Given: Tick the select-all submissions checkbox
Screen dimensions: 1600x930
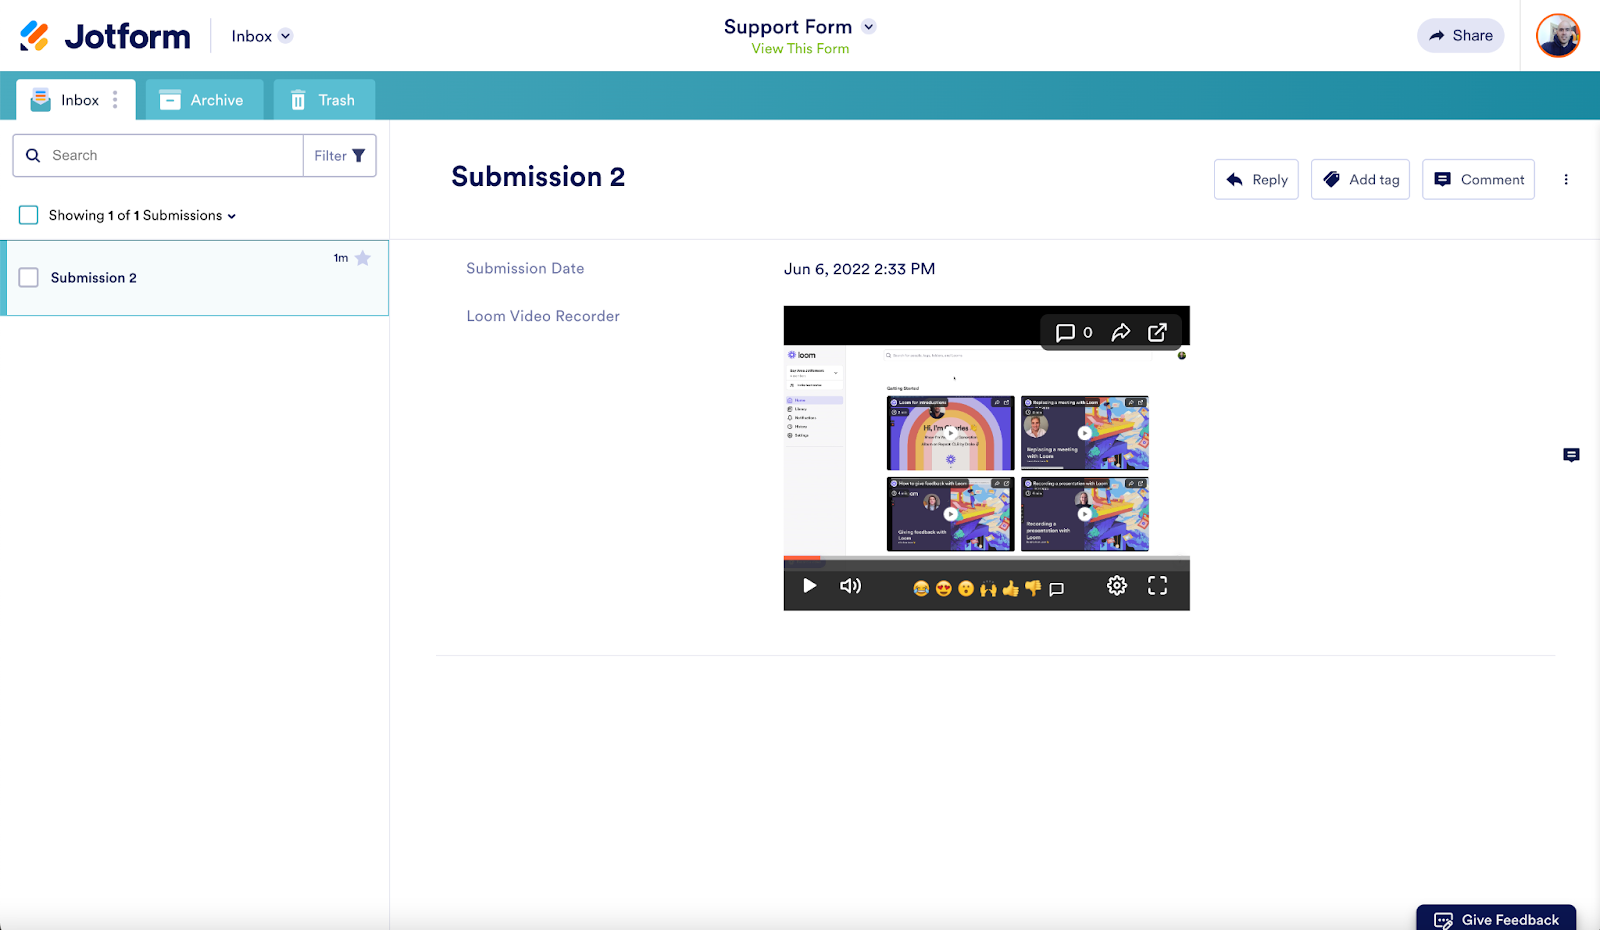Looking at the screenshot, I should 29,215.
